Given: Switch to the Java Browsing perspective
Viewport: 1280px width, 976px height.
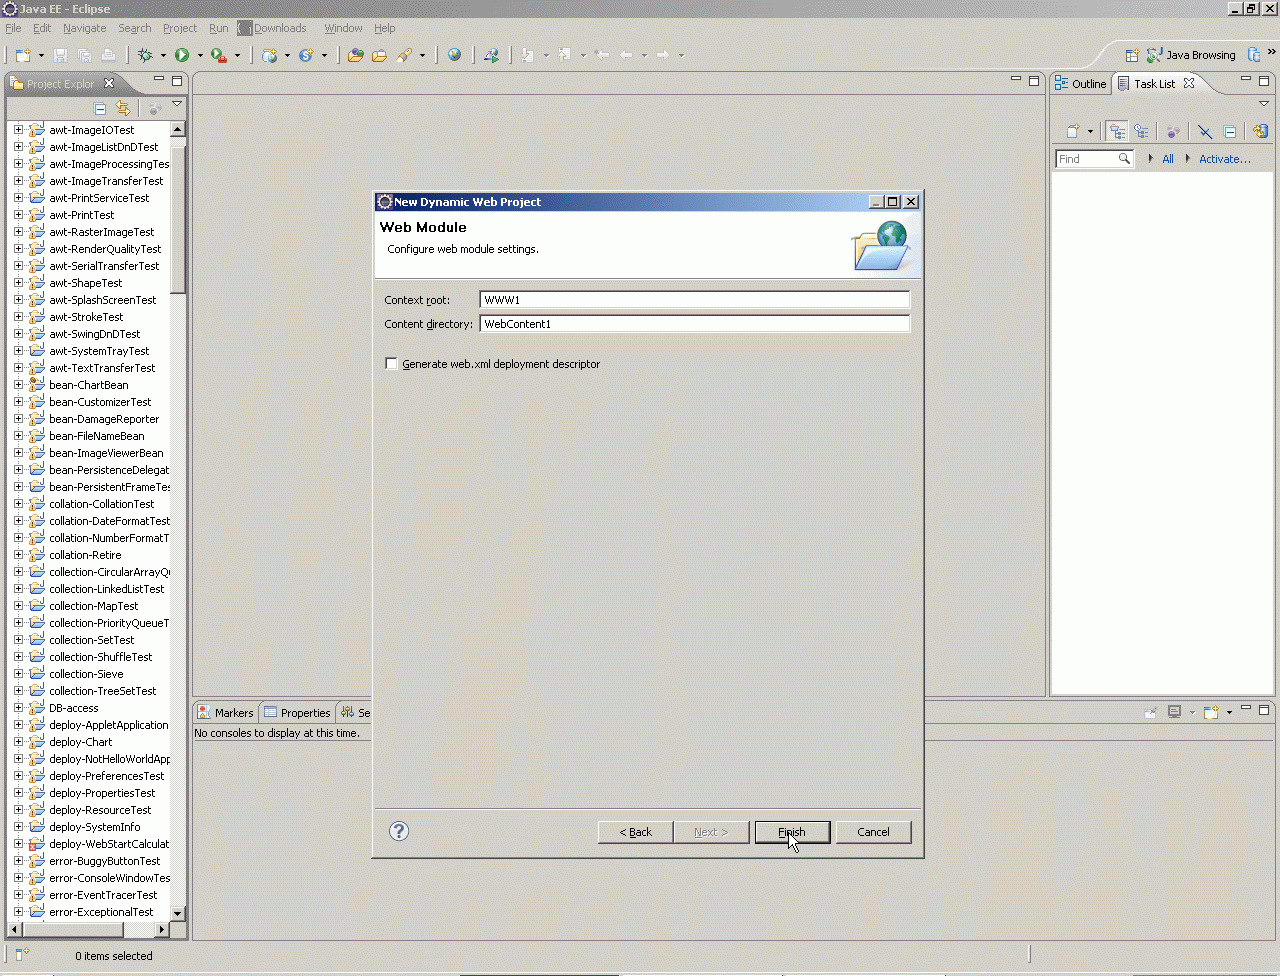Looking at the screenshot, I should coord(1191,55).
